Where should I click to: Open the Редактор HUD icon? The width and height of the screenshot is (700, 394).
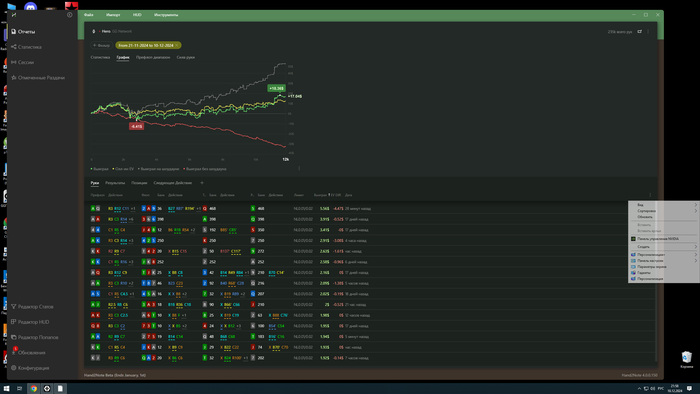point(13,322)
